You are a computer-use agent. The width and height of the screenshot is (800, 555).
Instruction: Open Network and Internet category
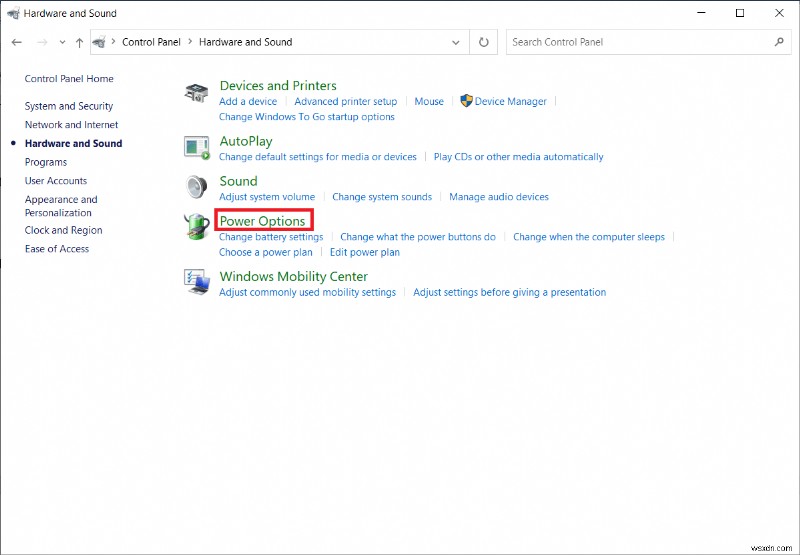click(x=71, y=124)
